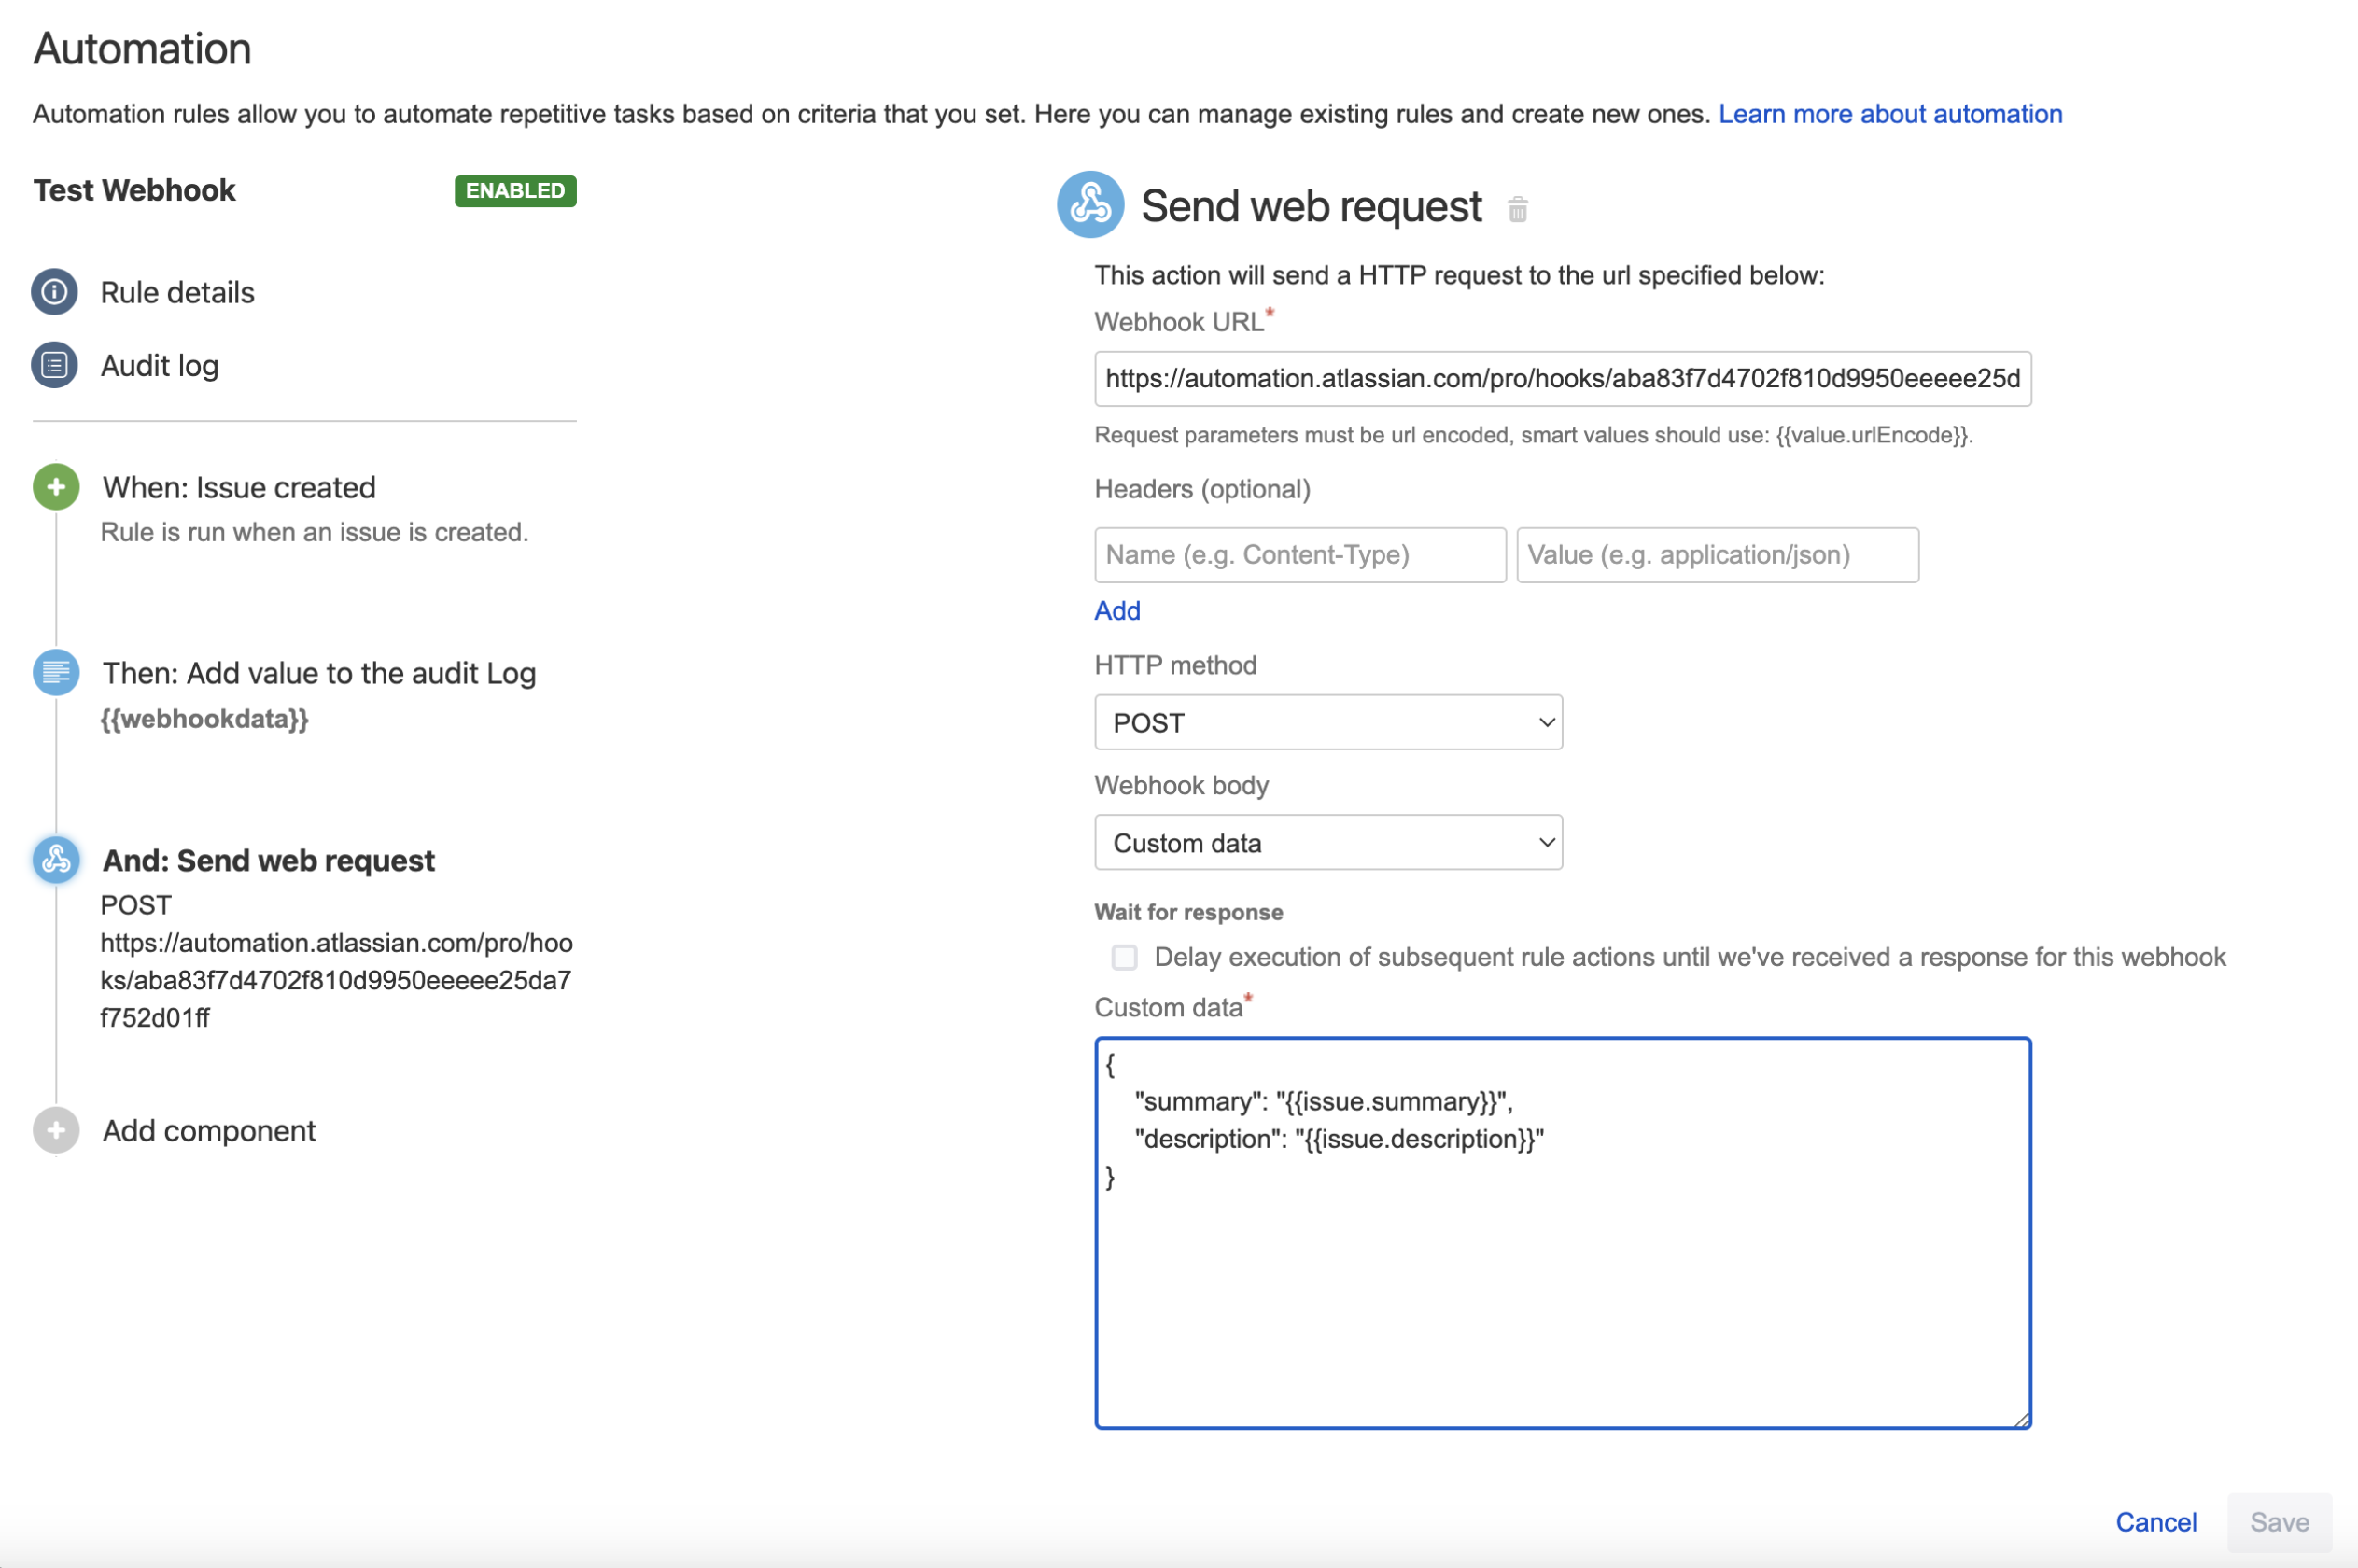Viewport: 2358px width, 1568px height.
Task: Click the Cancel link
Action: (2156, 1522)
